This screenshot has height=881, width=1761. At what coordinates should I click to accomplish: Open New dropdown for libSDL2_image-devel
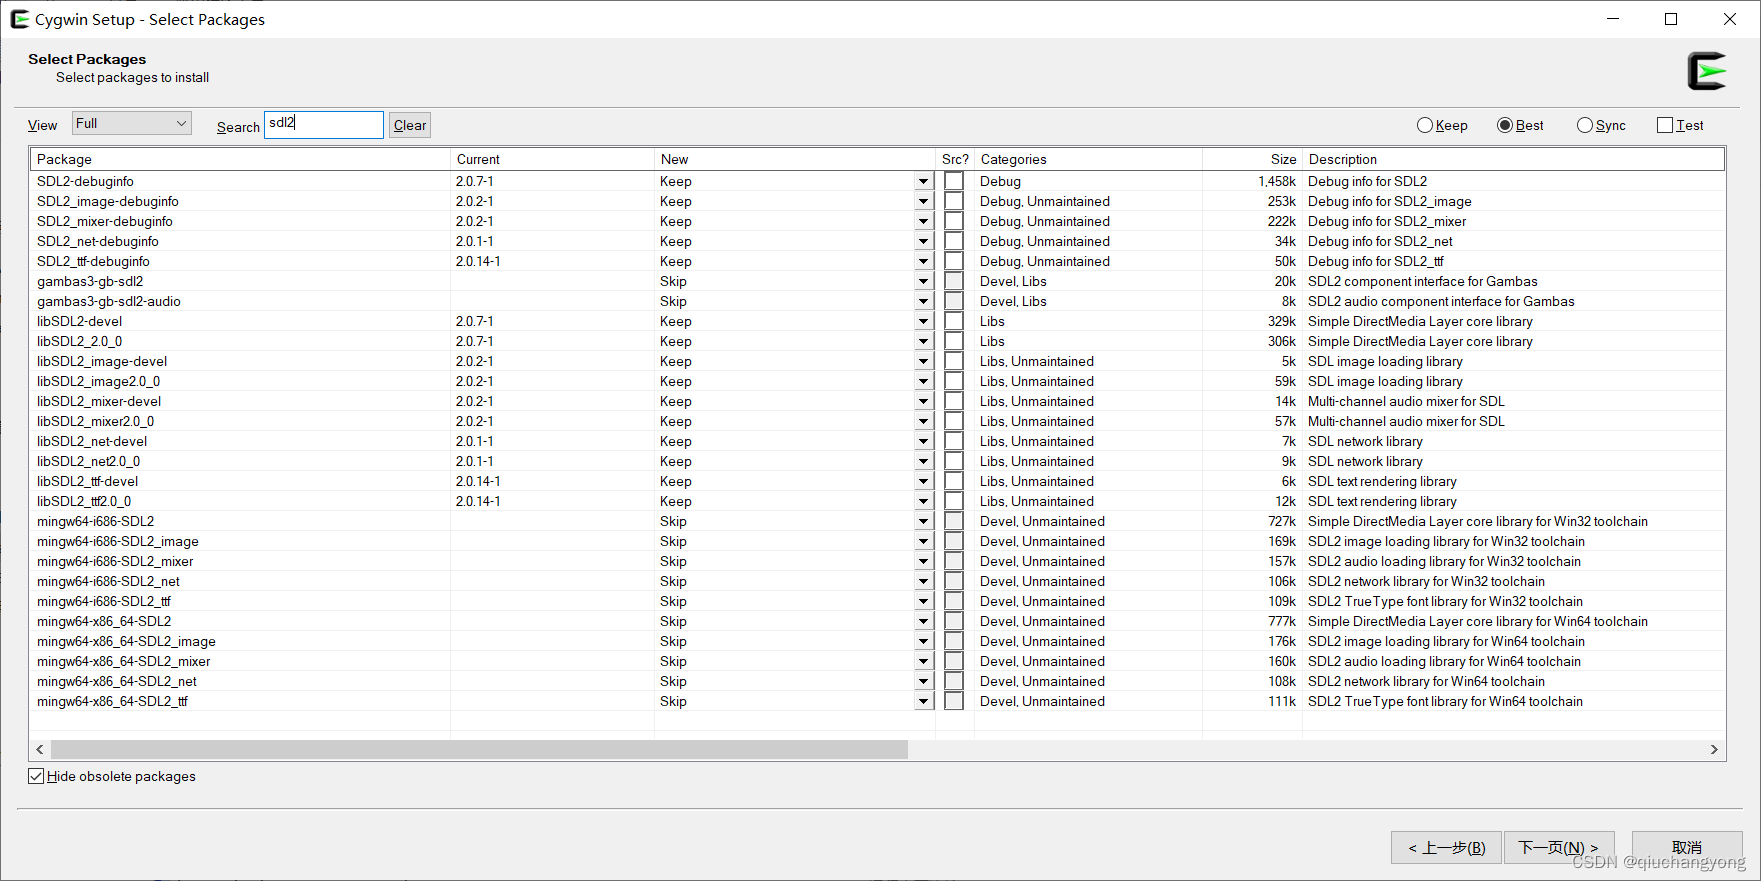click(923, 361)
